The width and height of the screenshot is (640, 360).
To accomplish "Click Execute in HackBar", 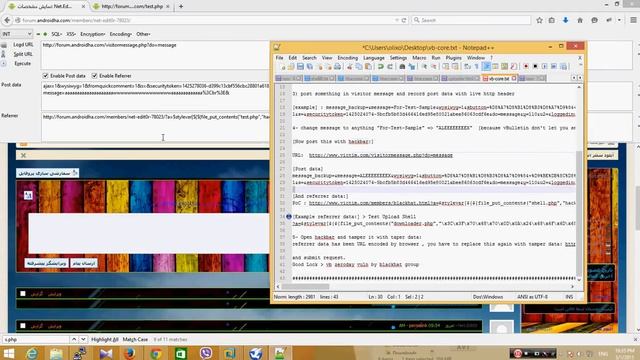I will pos(22,64).
